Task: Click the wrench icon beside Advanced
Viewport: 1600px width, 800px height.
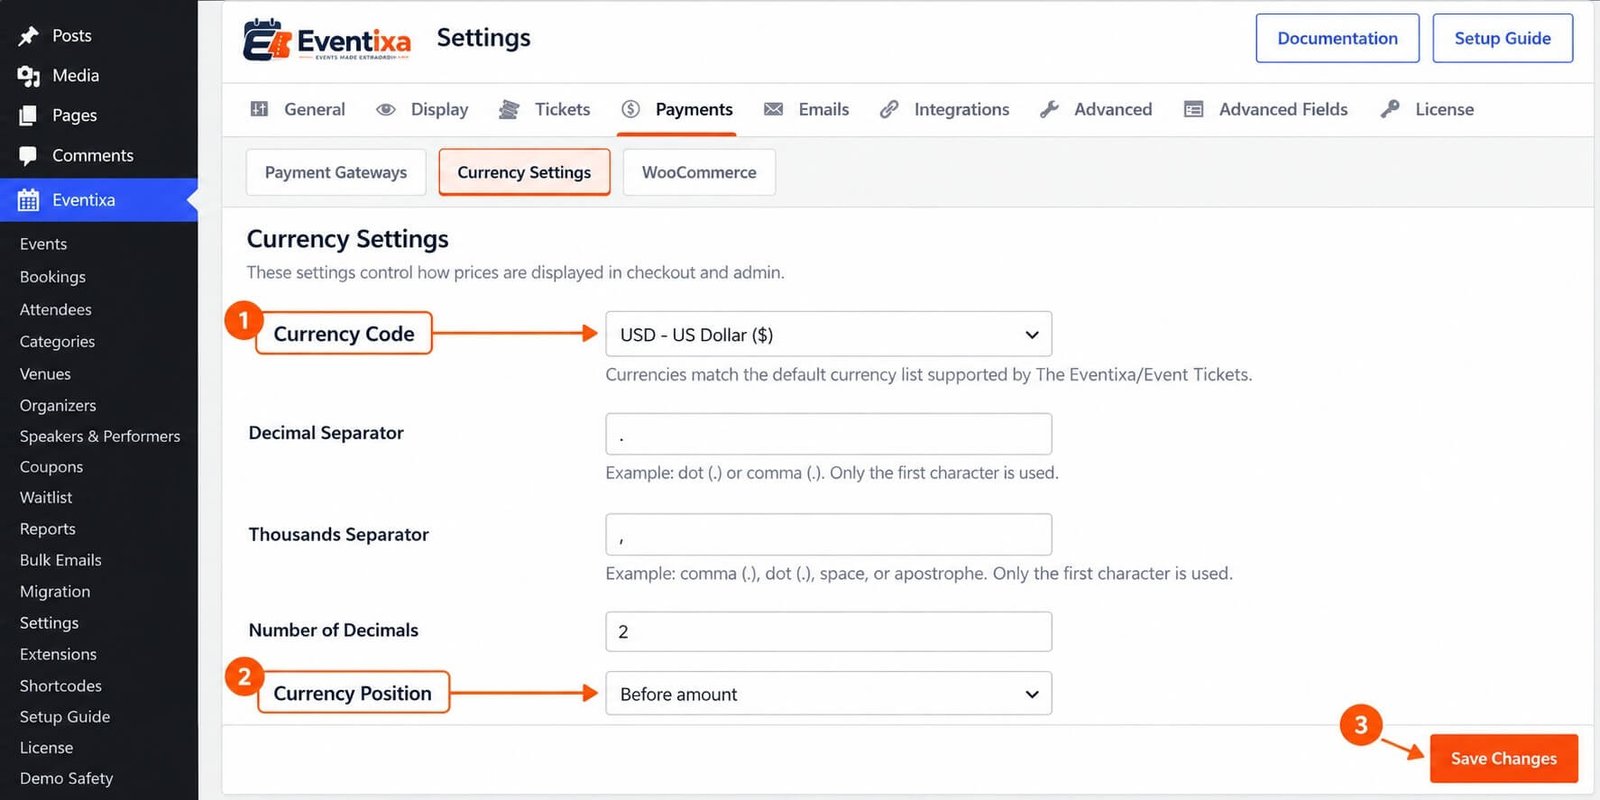Action: tap(1049, 109)
